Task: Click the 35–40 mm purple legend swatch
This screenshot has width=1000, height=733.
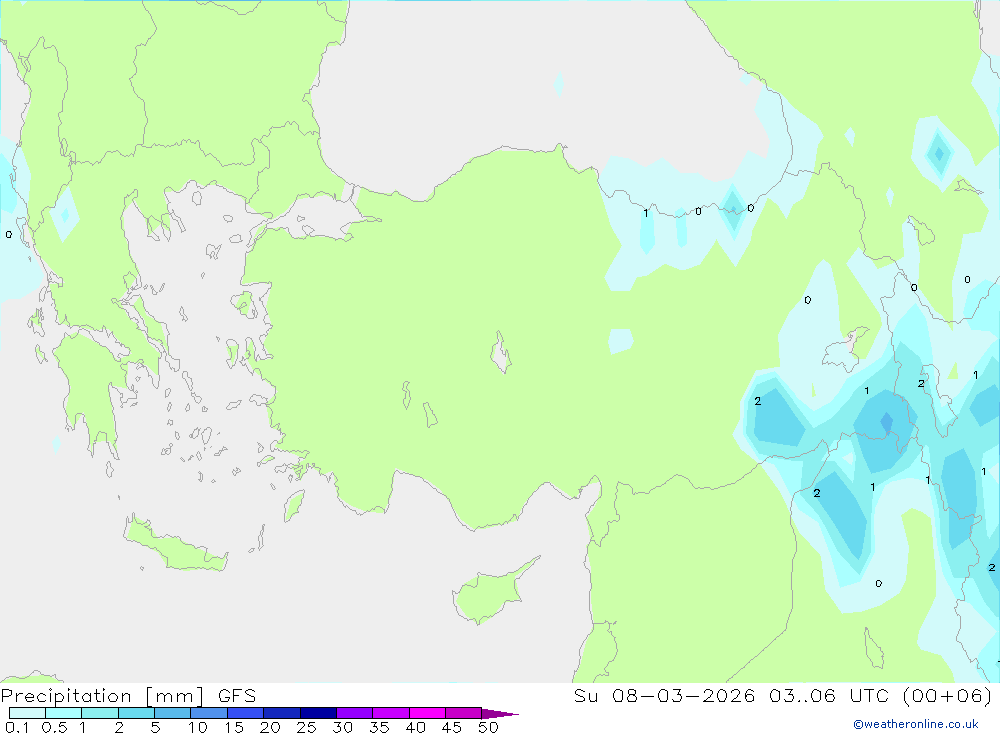Action: [x=391, y=713]
